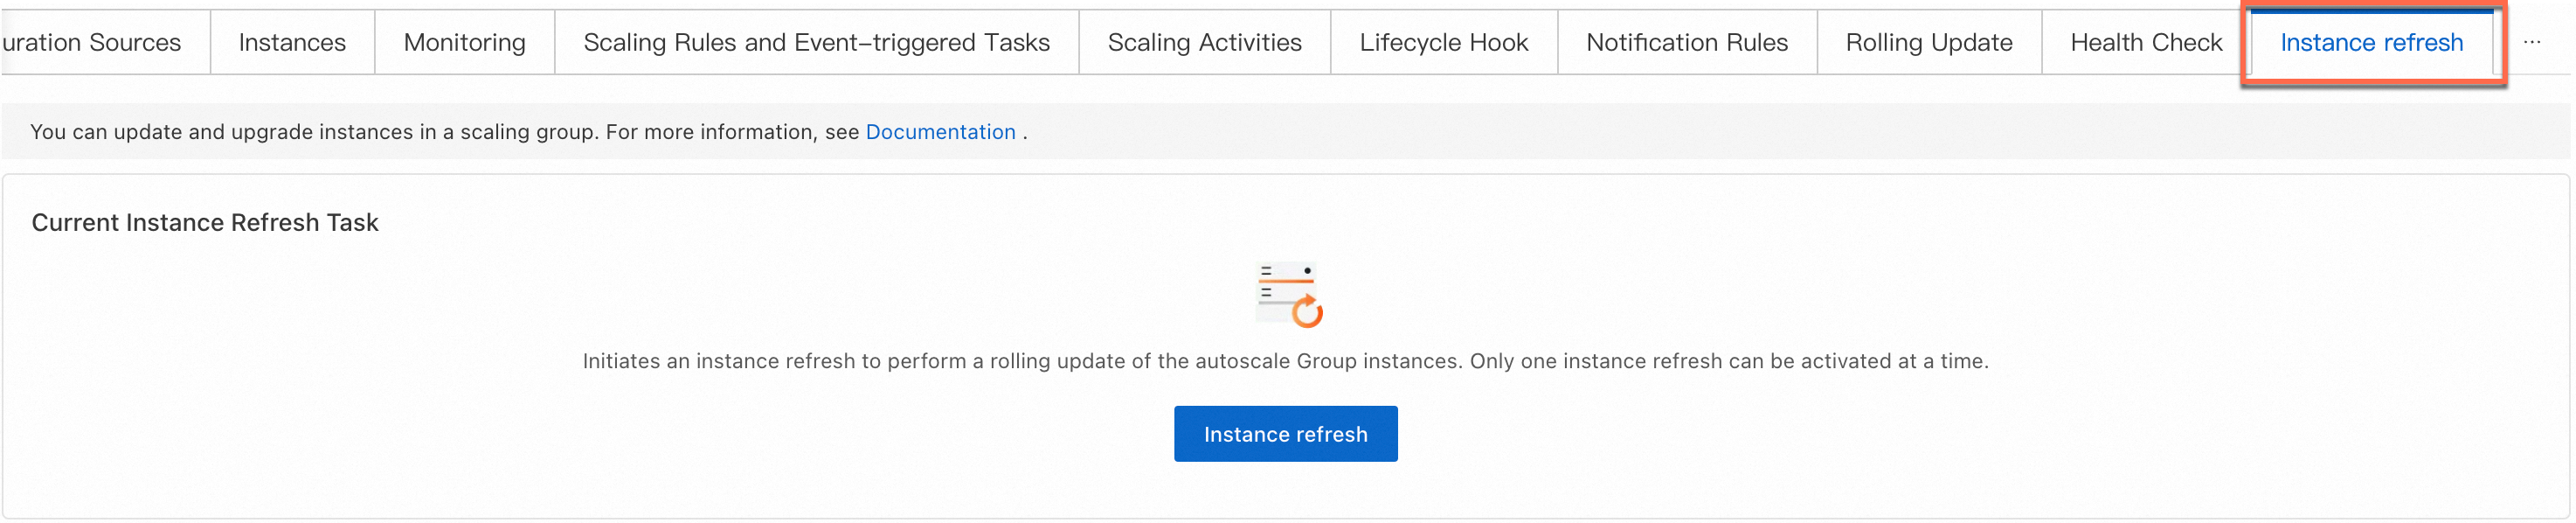Open the Health Check tab

2145,42
